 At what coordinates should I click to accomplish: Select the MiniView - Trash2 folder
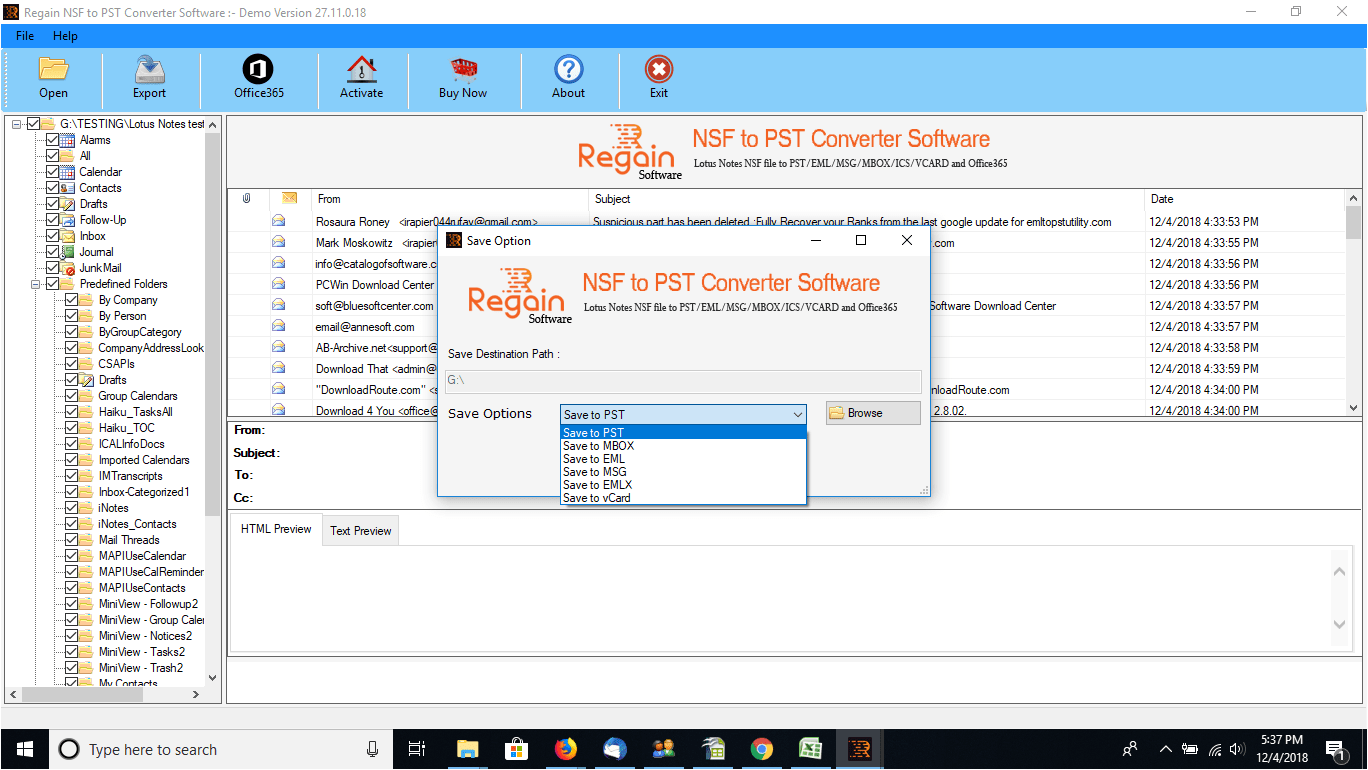(141, 668)
